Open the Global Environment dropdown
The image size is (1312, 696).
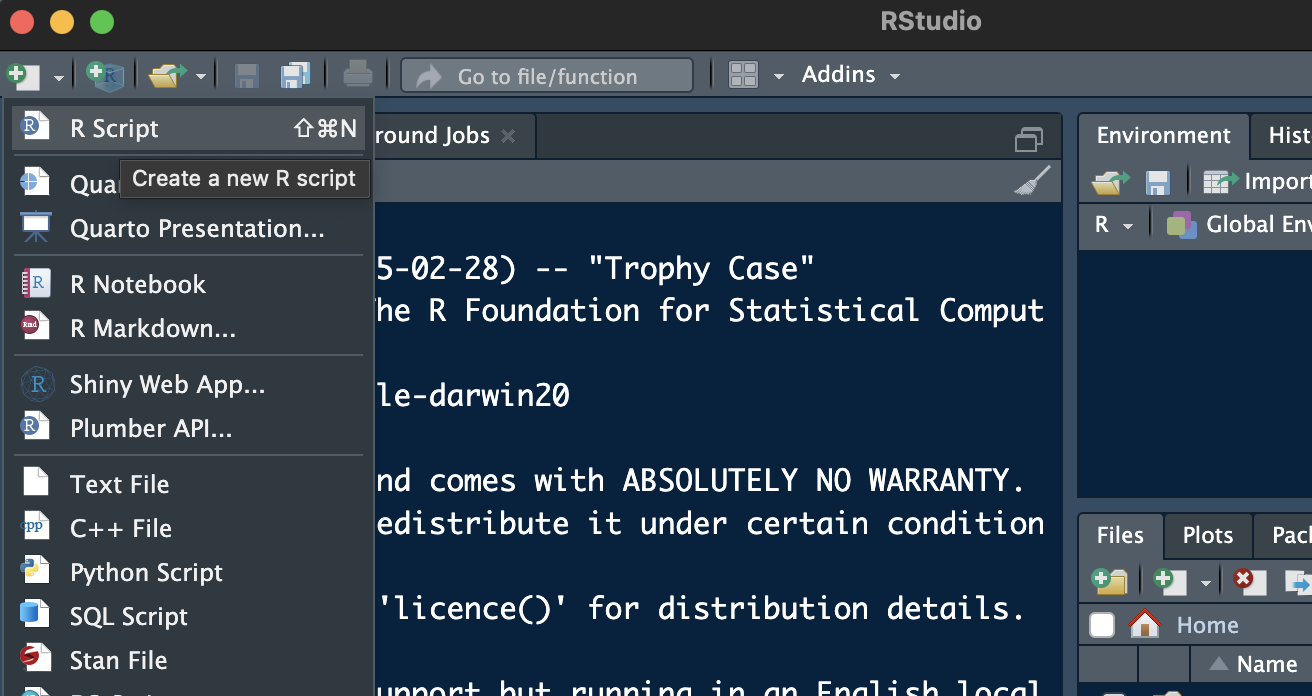point(1238,224)
